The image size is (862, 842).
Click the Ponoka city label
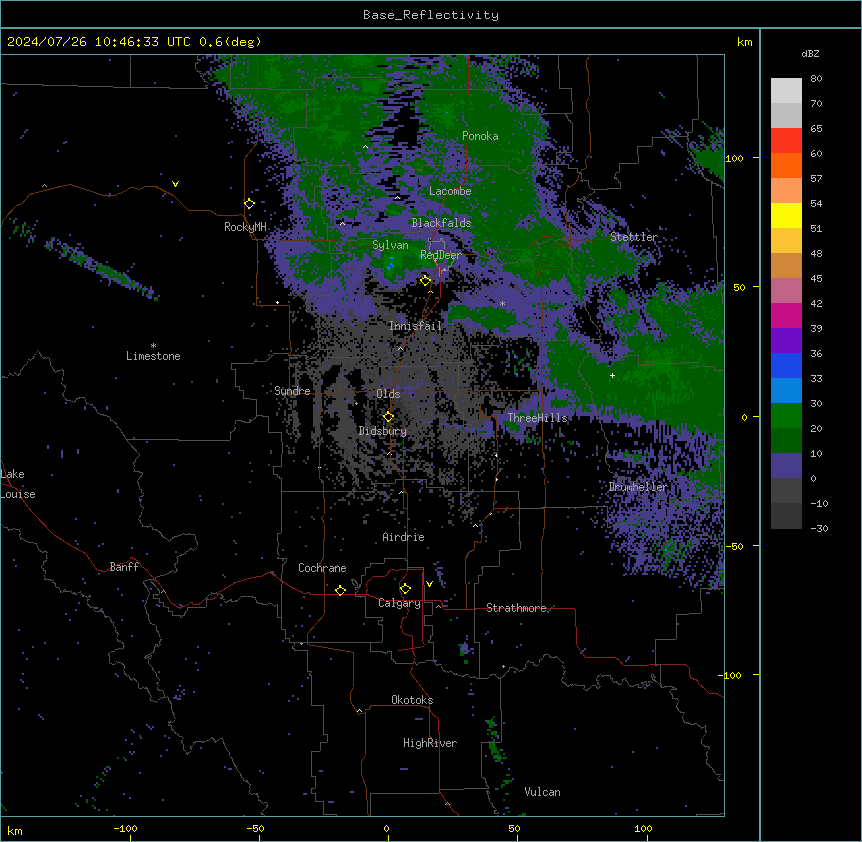[480, 136]
